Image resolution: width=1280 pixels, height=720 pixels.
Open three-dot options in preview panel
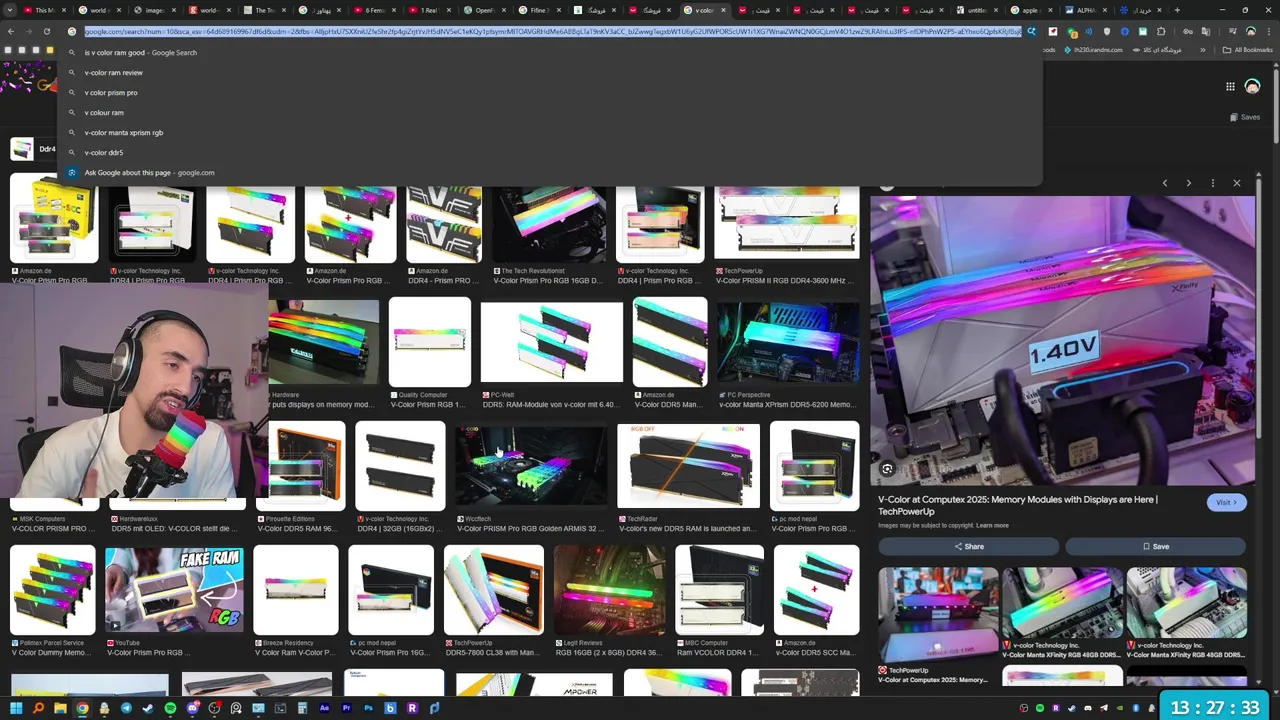[x=1213, y=183]
